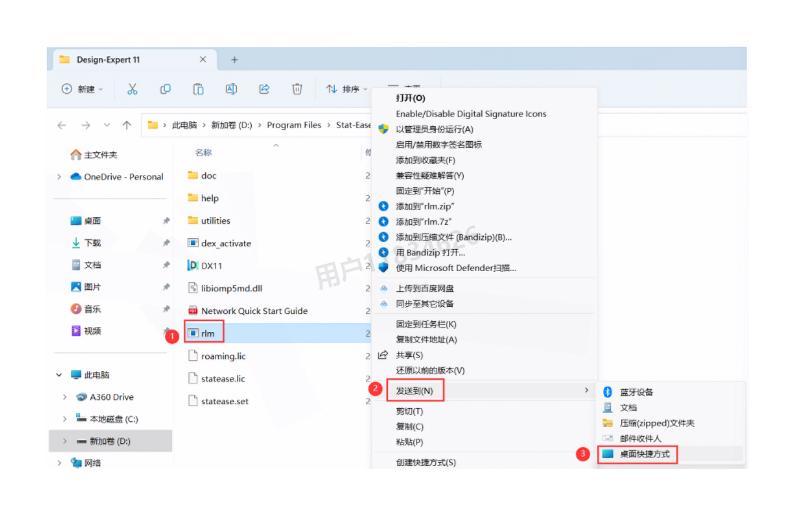Select the utilities folder

[x=209, y=221]
